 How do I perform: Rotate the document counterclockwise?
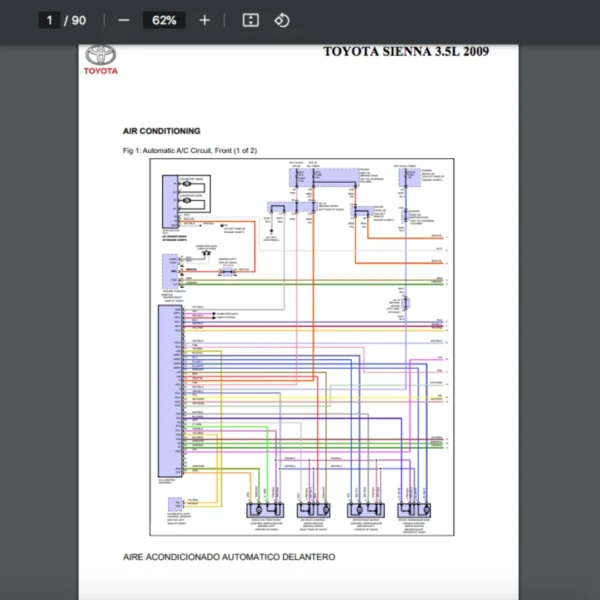[x=282, y=20]
